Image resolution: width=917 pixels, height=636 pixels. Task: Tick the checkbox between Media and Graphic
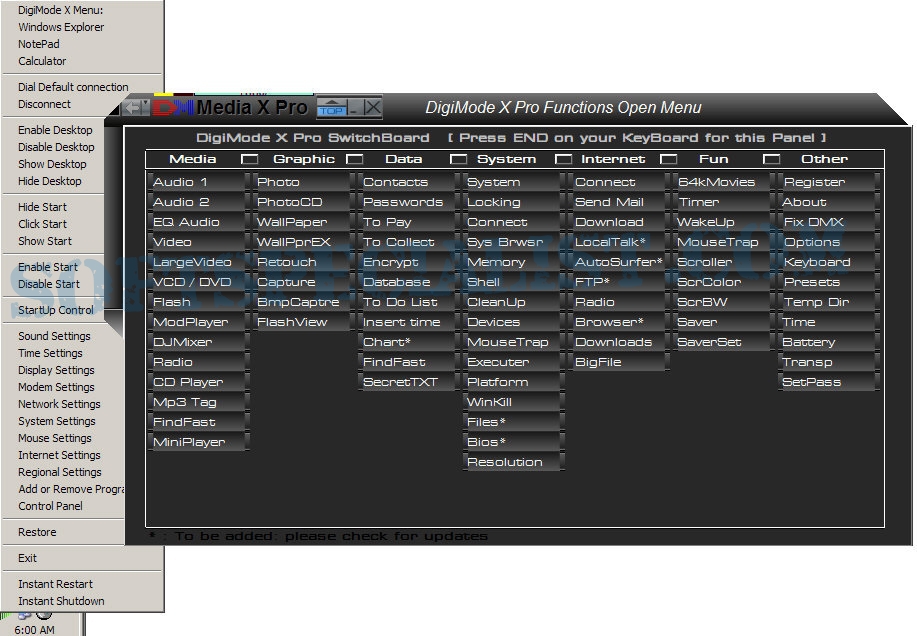pos(249,159)
